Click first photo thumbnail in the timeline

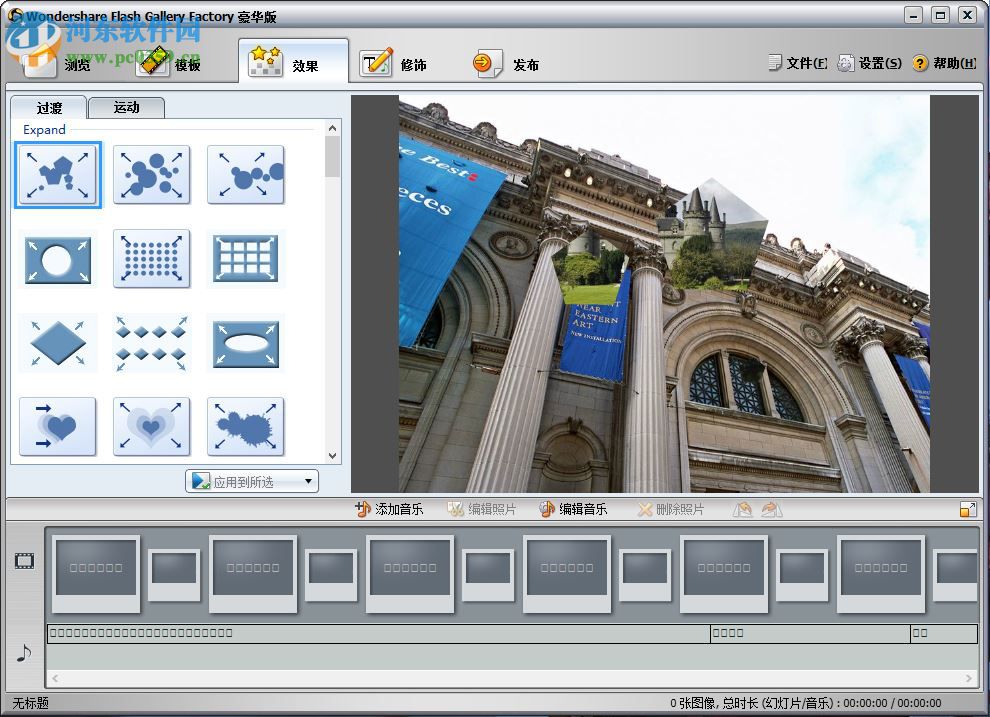[x=95, y=572]
